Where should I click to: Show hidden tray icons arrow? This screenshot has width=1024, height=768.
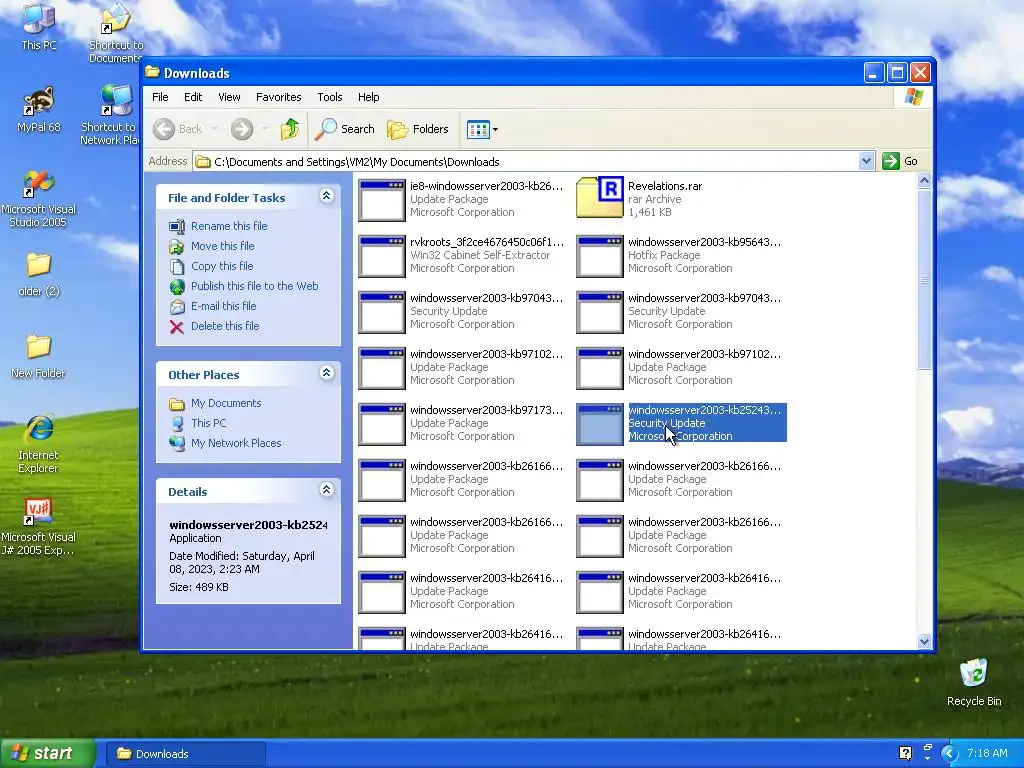point(949,754)
